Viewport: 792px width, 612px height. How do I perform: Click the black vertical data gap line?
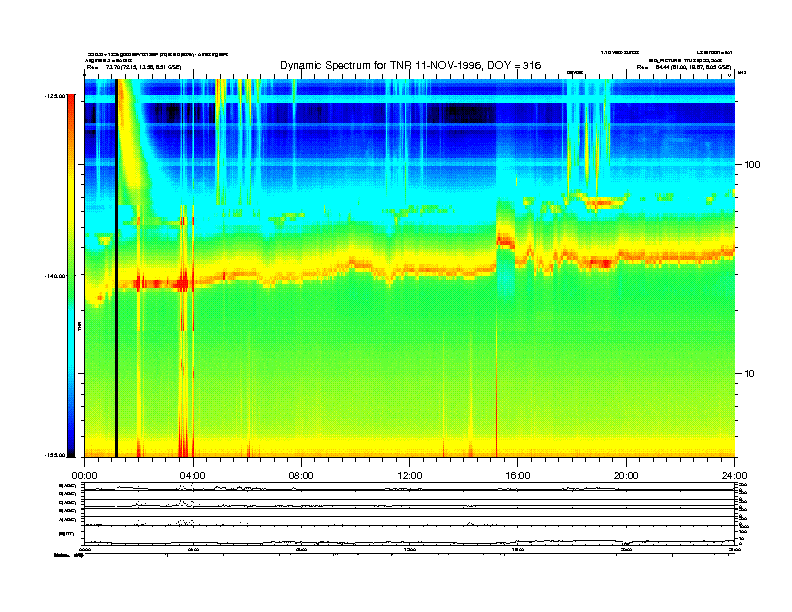click(x=116, y=268)
